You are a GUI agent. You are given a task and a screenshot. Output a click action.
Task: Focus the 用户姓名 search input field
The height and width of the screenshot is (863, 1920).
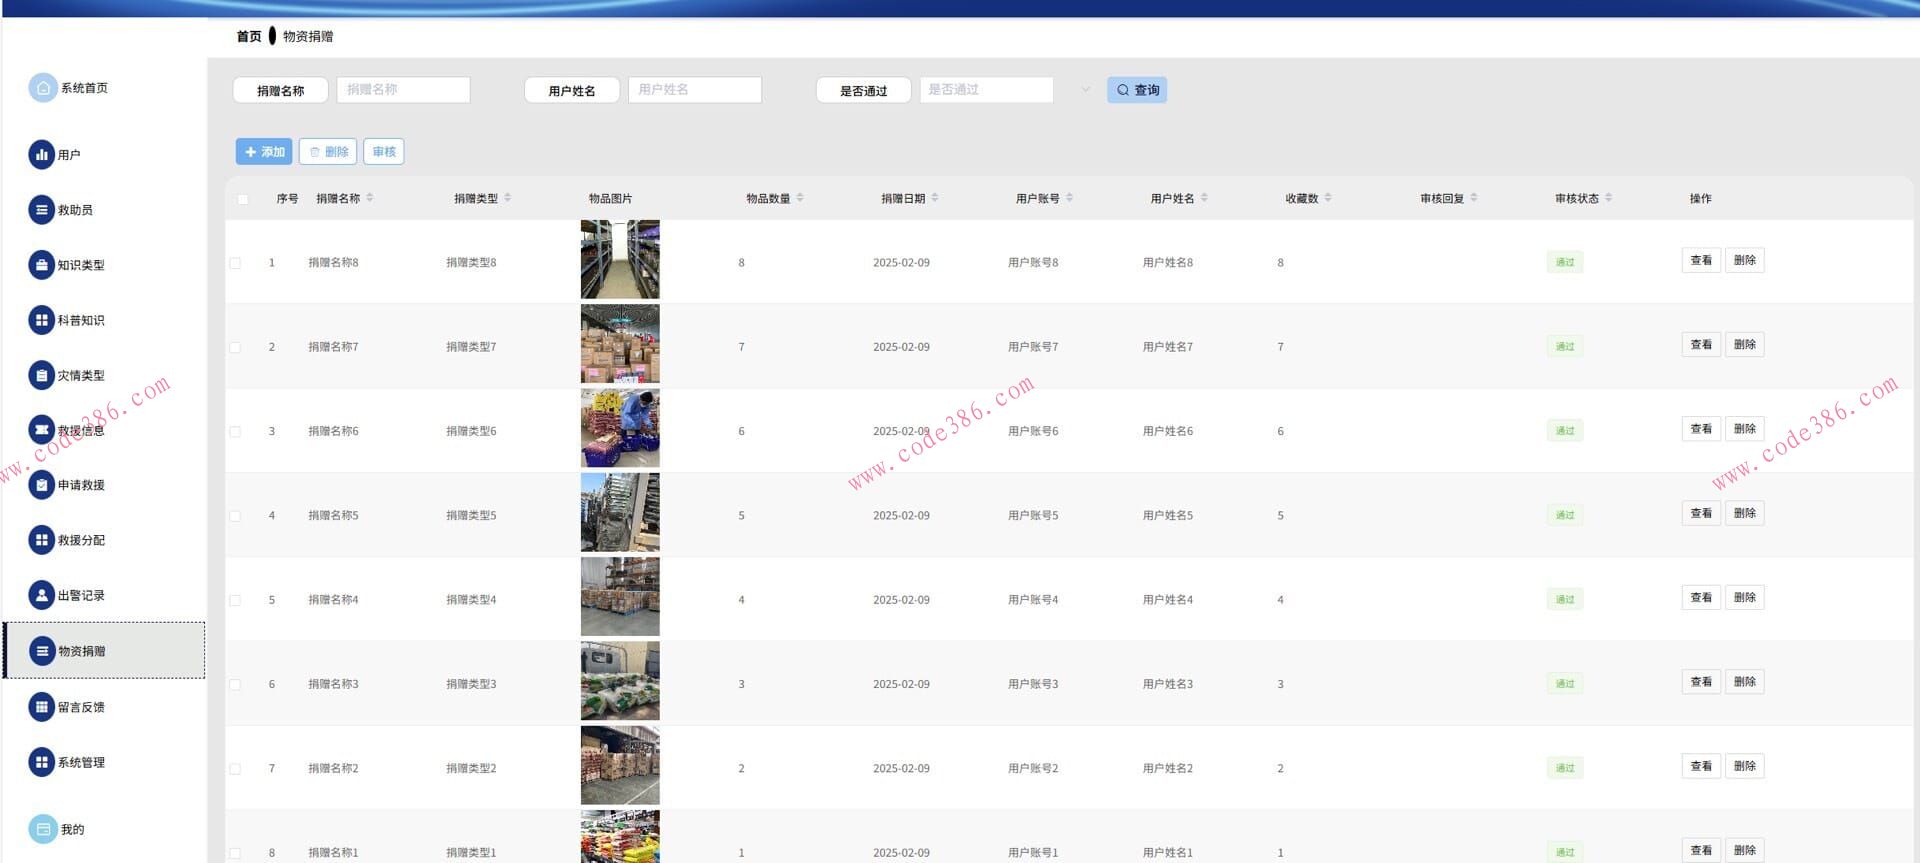point(695,90)
